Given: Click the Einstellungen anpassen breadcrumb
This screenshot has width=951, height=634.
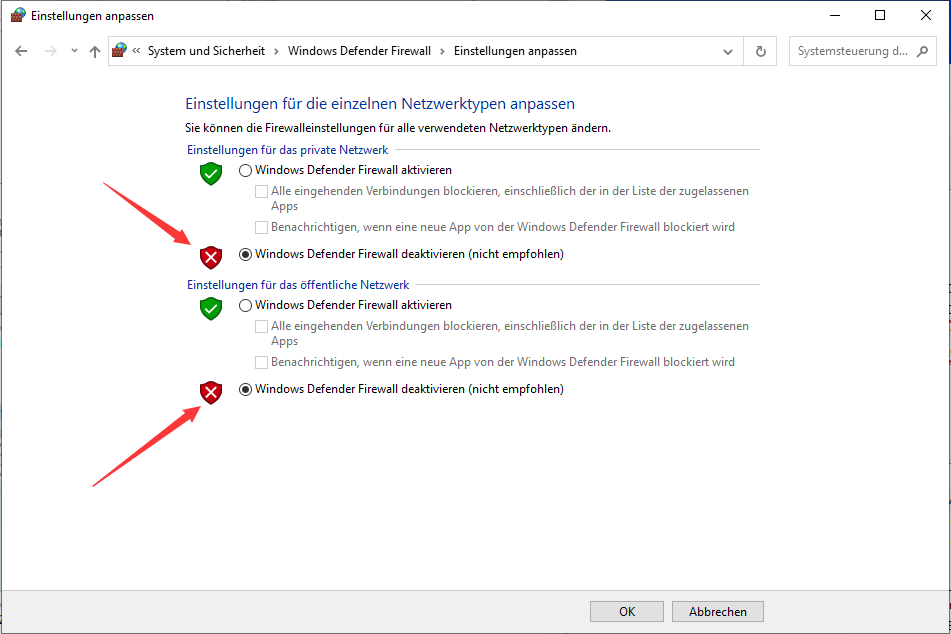Looking at the screenshot, I should [x=515, y=51].
